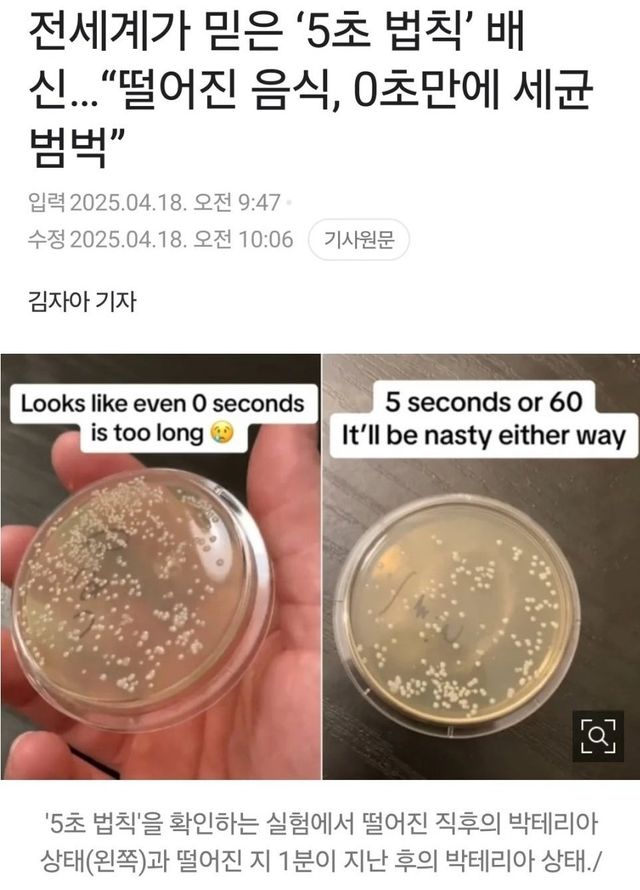Tap the 'is too long' caption line

[x=147, y=434]
